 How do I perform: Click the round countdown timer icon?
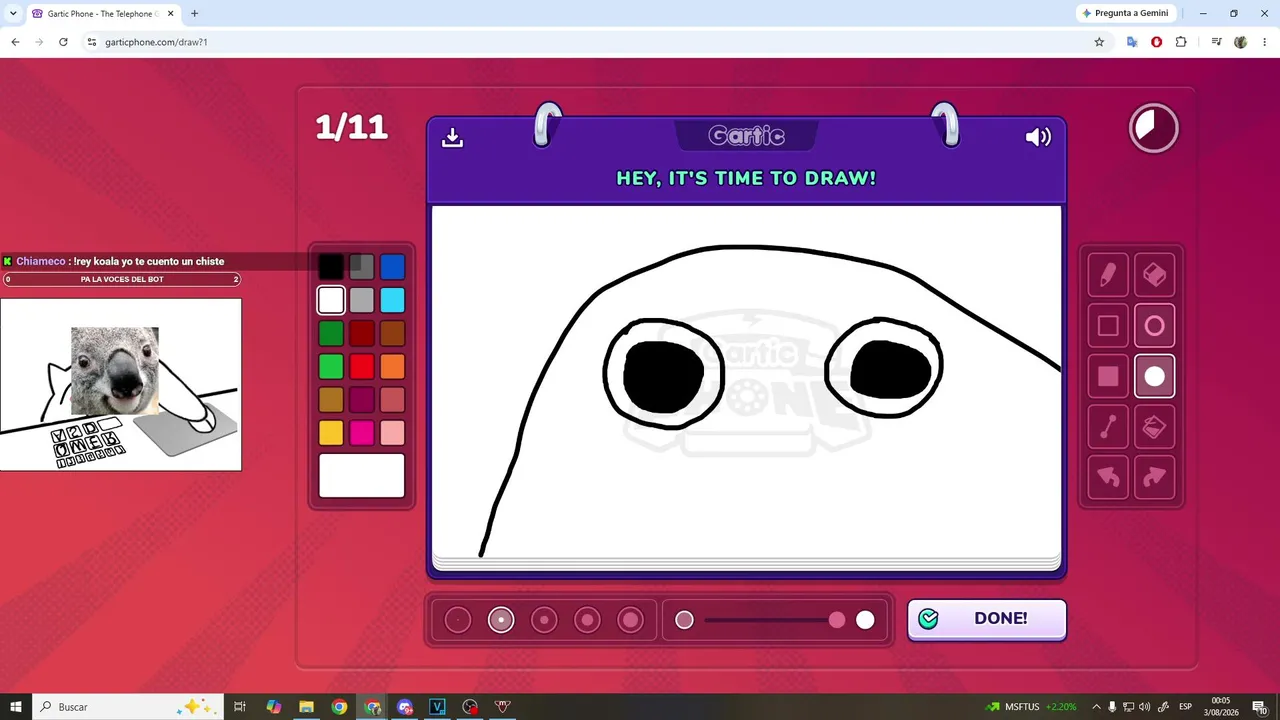pyautogui.click(x=1154, y=128)
